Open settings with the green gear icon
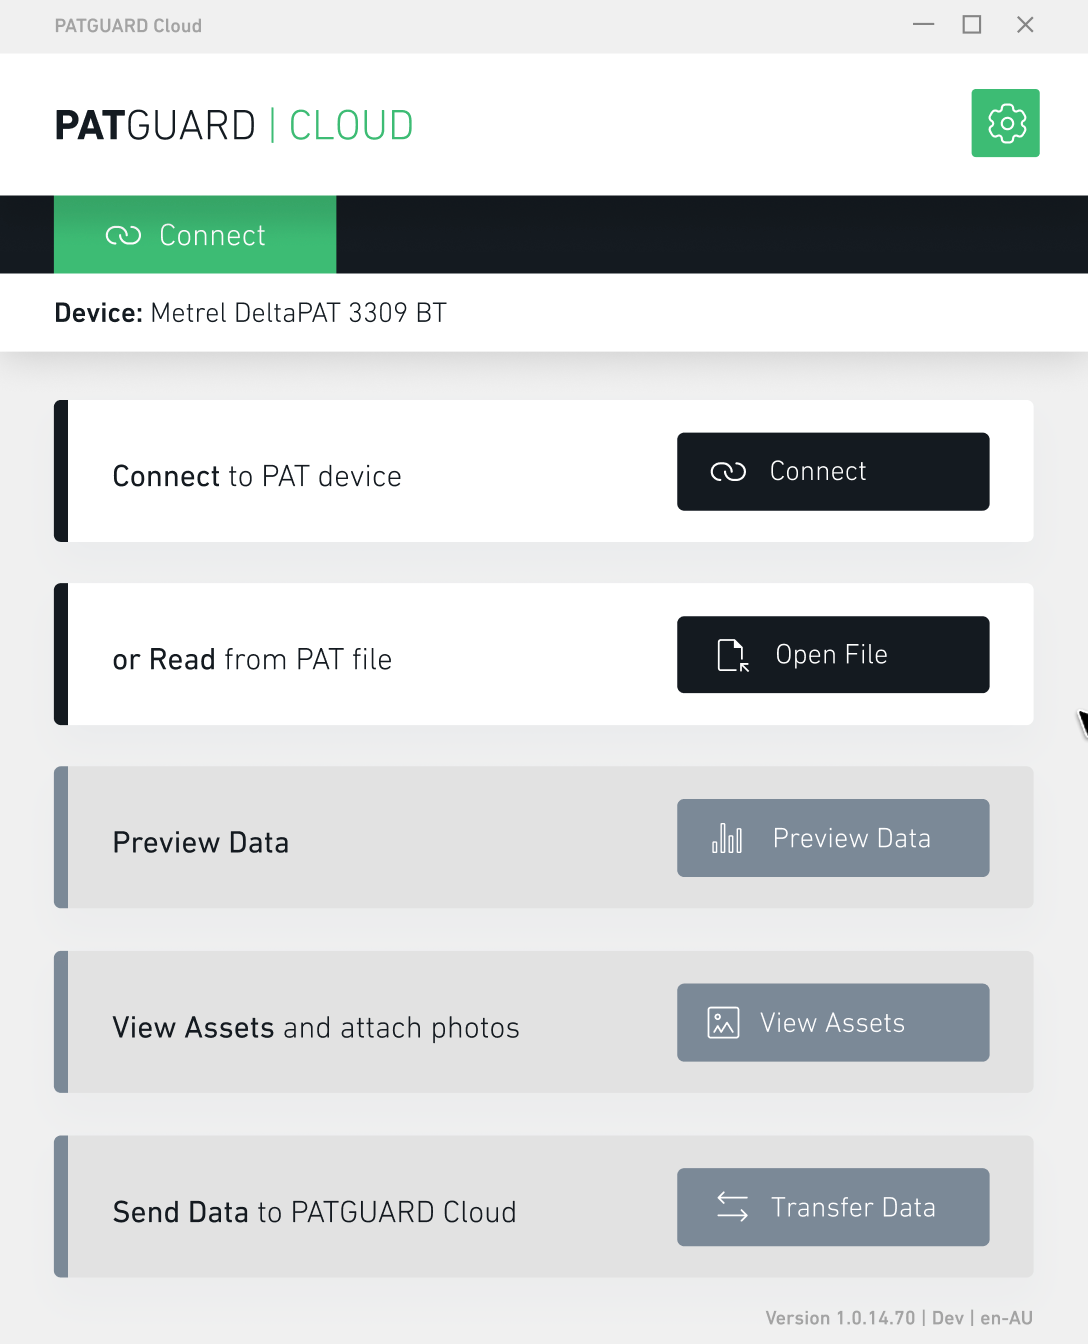The width and height of the screenshot is (1088, 1344). pyautogui.click(x=1005, y=123)
